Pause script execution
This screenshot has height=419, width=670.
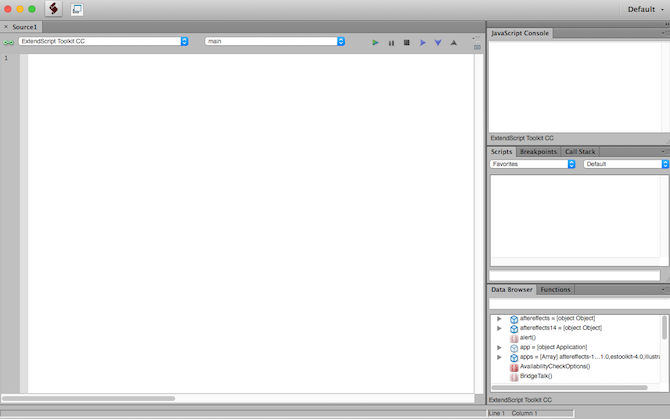pyautogui.click(x=391, y=43)
